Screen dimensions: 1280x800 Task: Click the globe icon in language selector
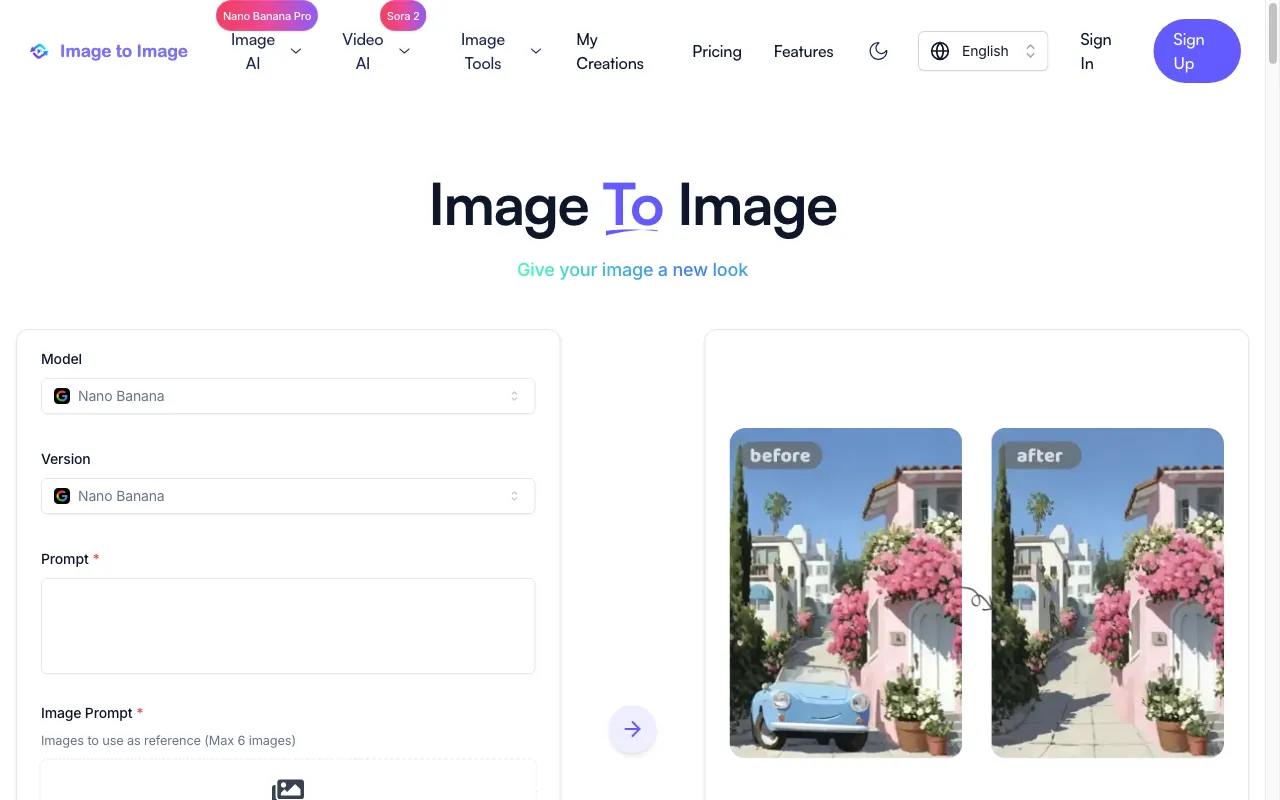tap(940, 51)
